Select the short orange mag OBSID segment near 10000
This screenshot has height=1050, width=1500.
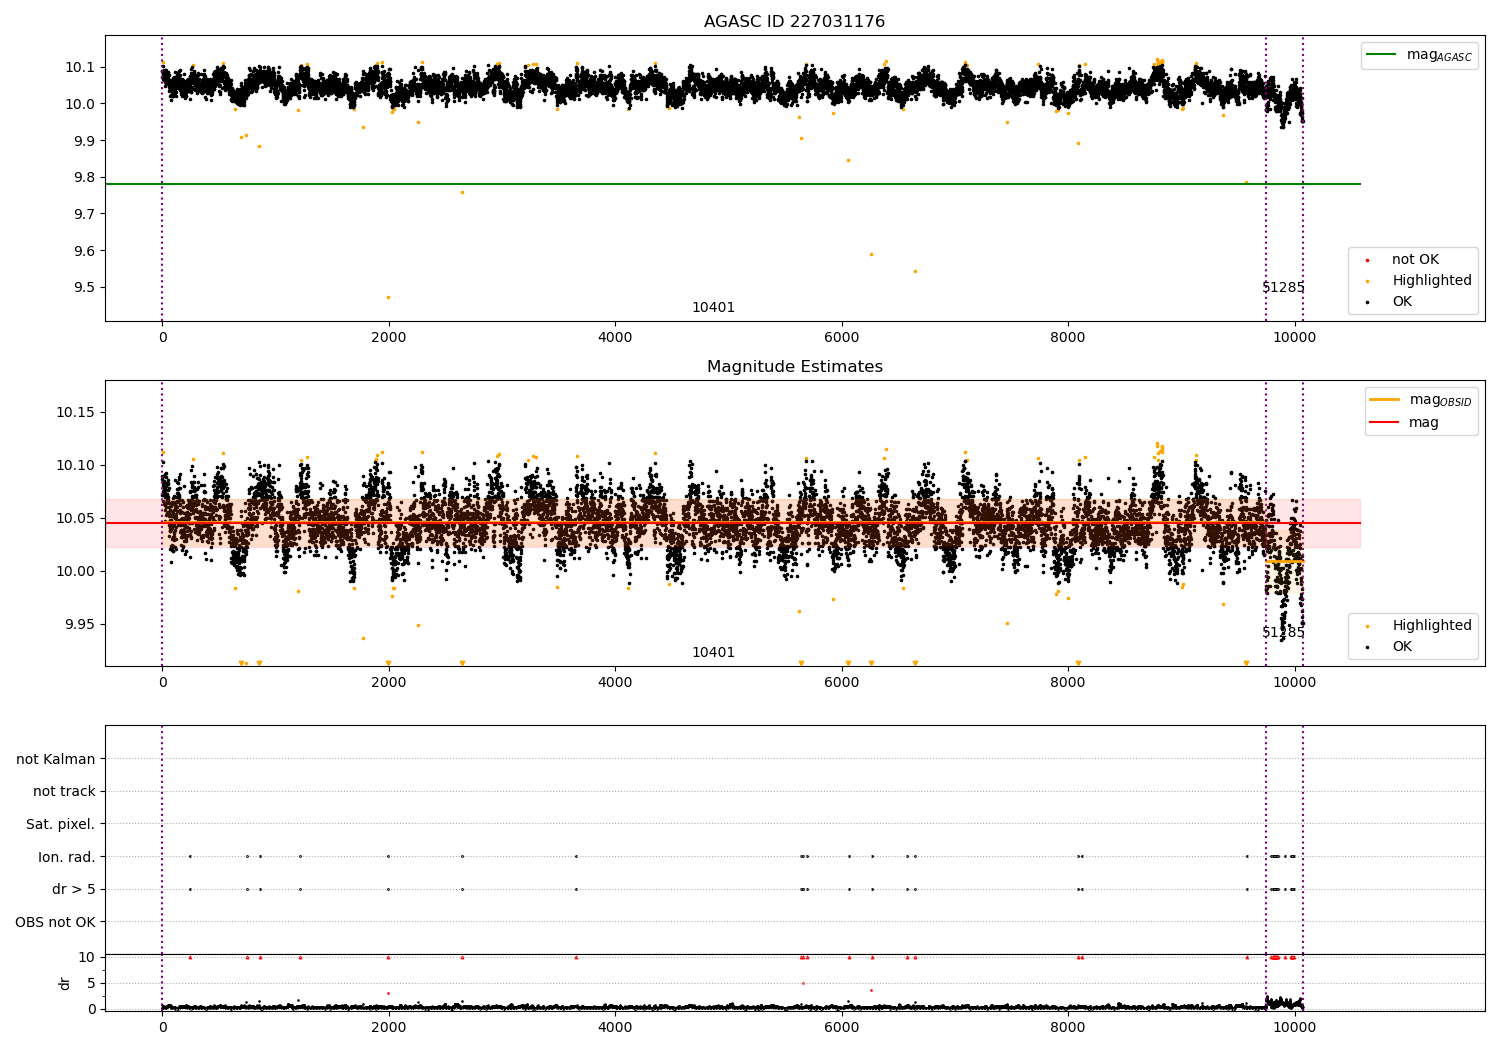tap(1284, 561)
